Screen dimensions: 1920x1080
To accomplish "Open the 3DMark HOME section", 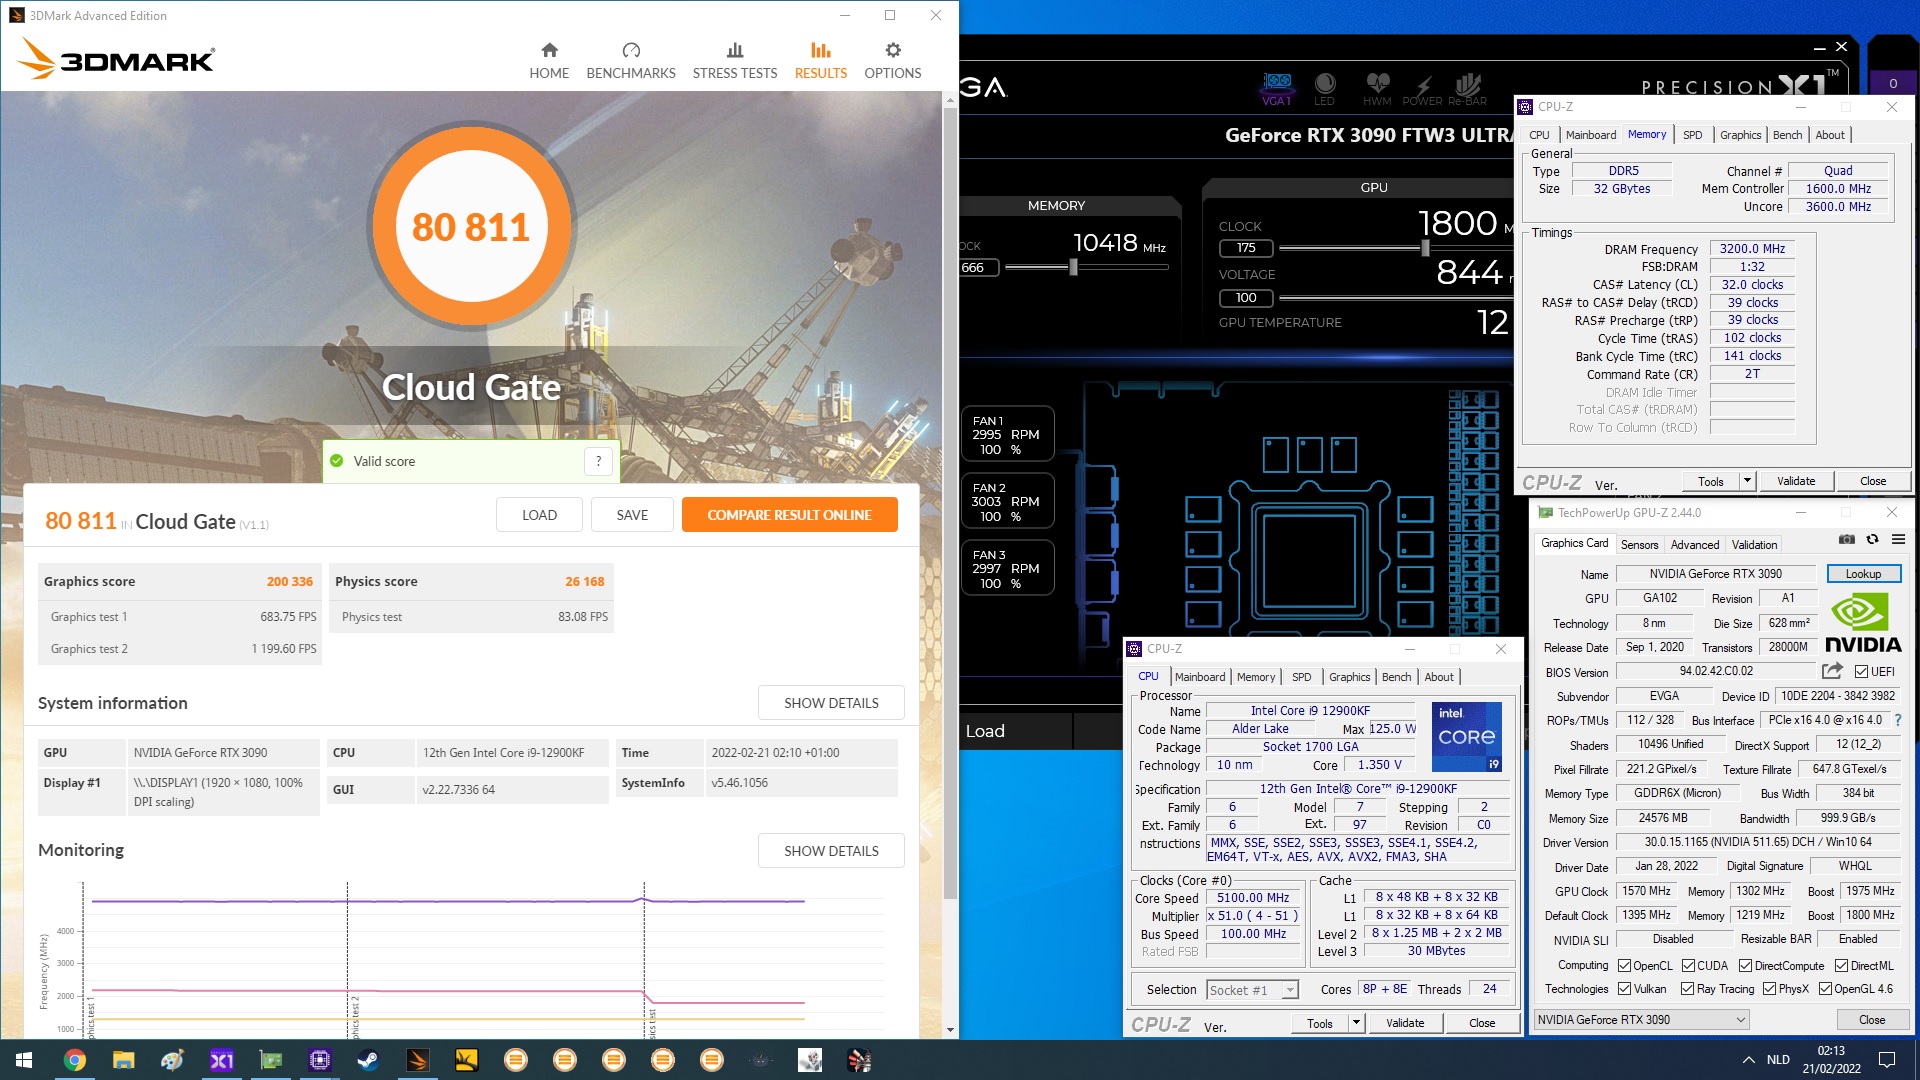I will click(x=549, y=61).
